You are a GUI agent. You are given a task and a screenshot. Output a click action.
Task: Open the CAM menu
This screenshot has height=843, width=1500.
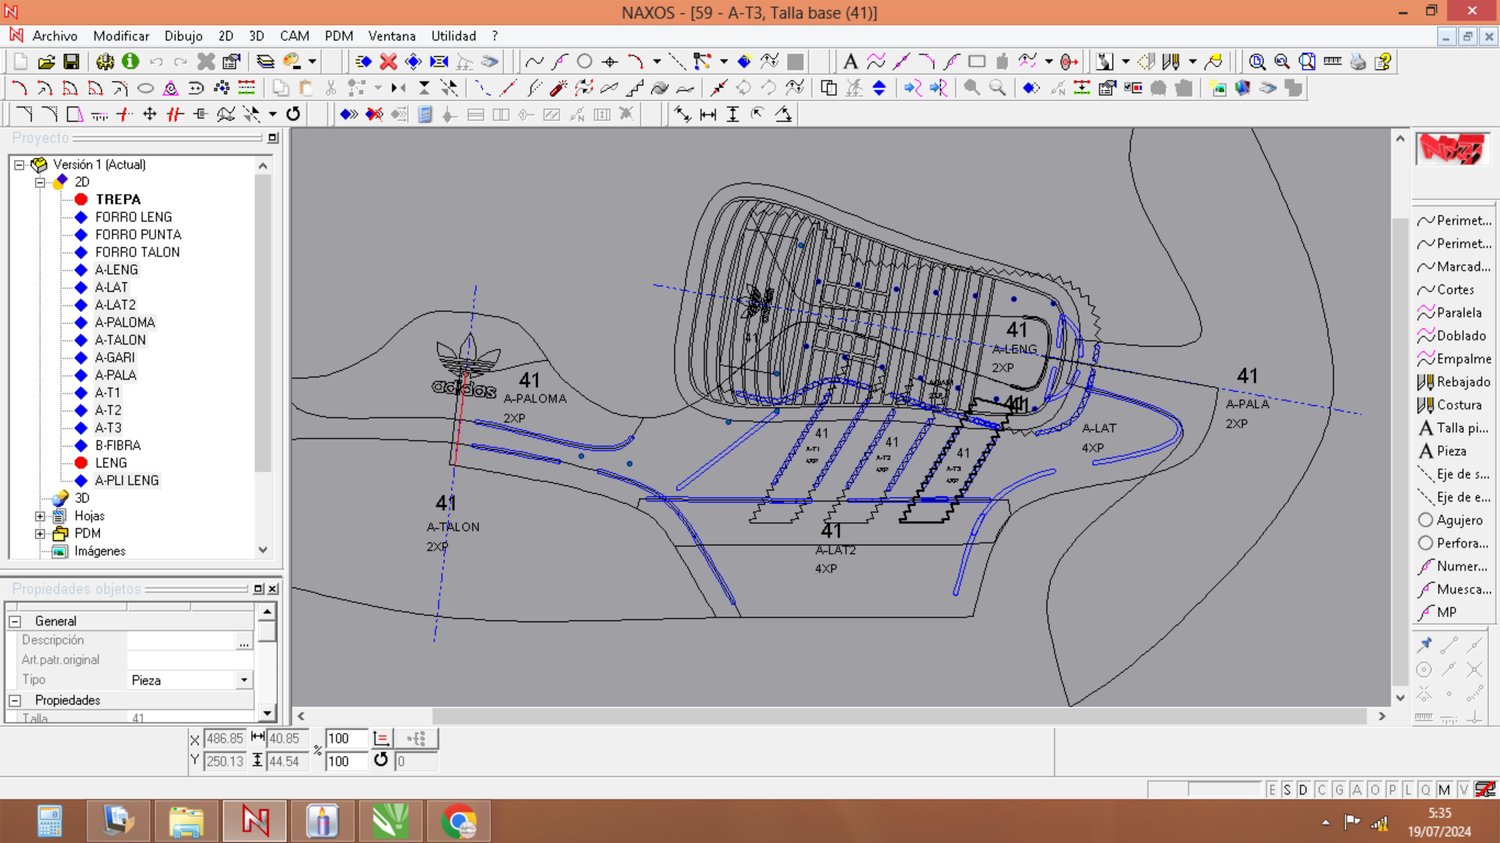point(294,36)
